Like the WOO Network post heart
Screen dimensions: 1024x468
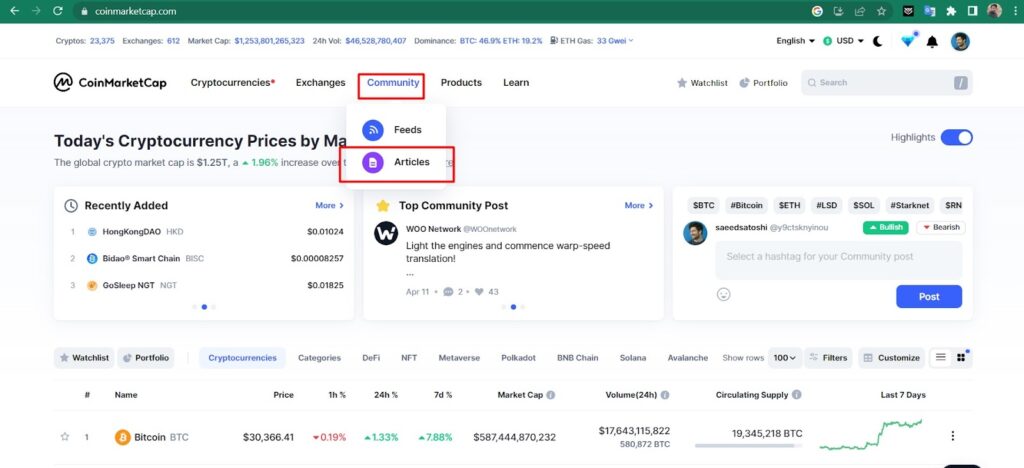[x=479, y=292]
